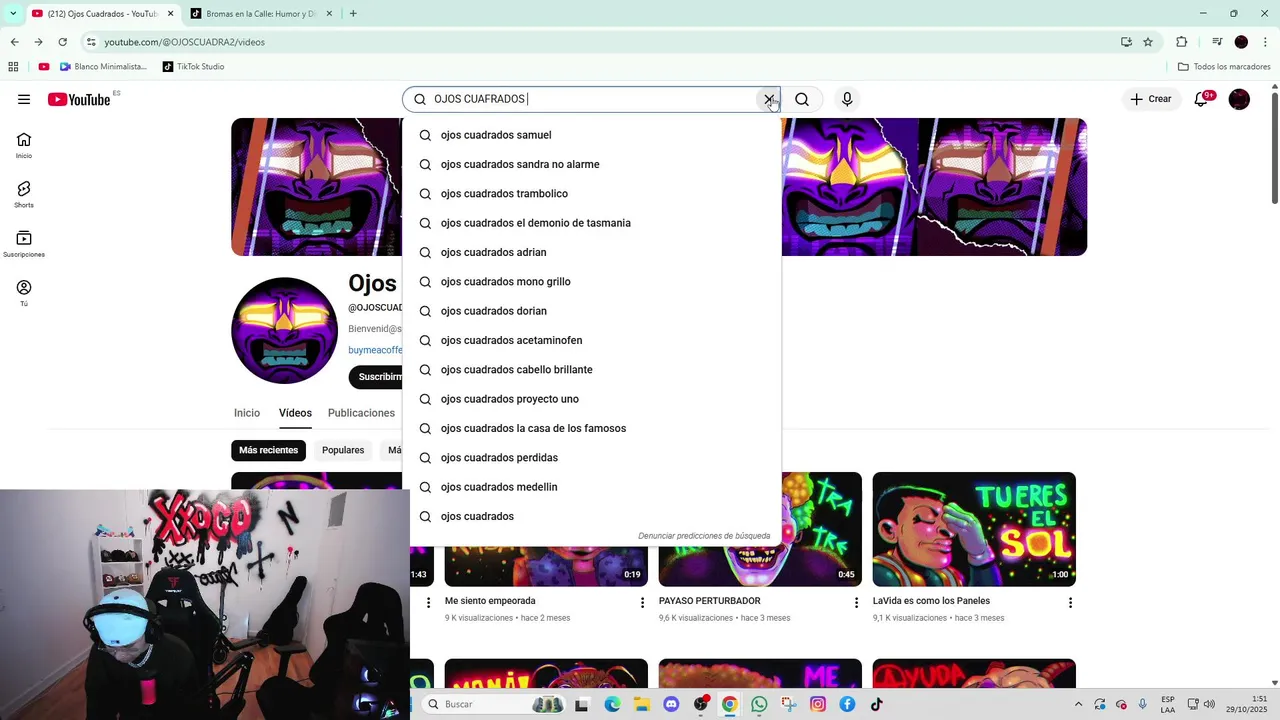Viewport: 1280px width, 720px height.
Task: Open TikTok from the taskbar
Action: click(877, 704)
